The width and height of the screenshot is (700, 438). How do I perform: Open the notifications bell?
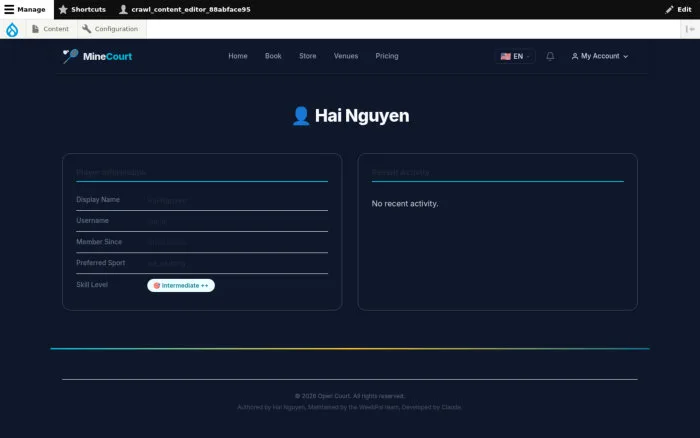click(550, 56)
